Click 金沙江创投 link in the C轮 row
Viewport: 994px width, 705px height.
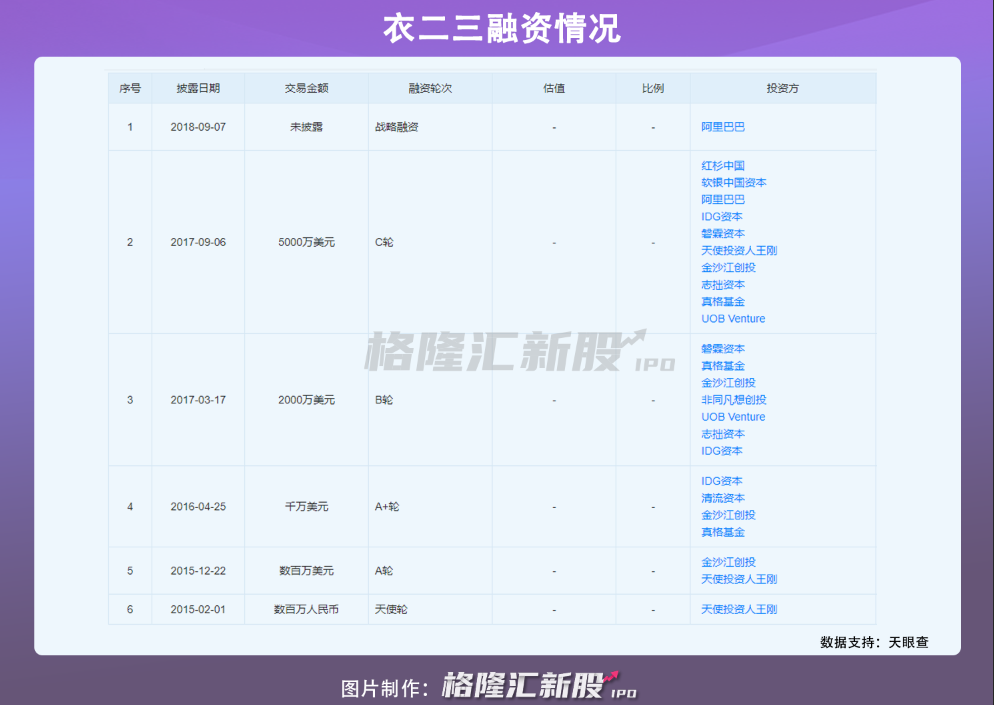coord(728,268)
